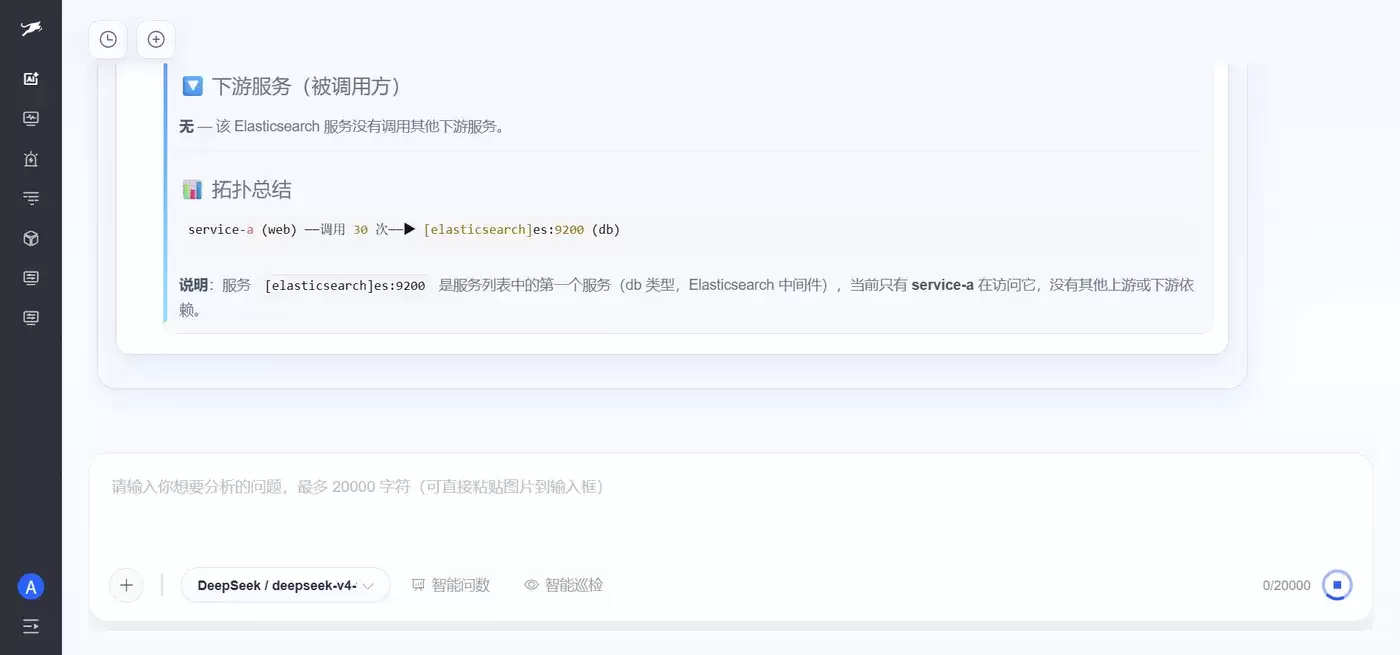
Task: Open the monitoring screen sidebar icon
Action: 31,118
